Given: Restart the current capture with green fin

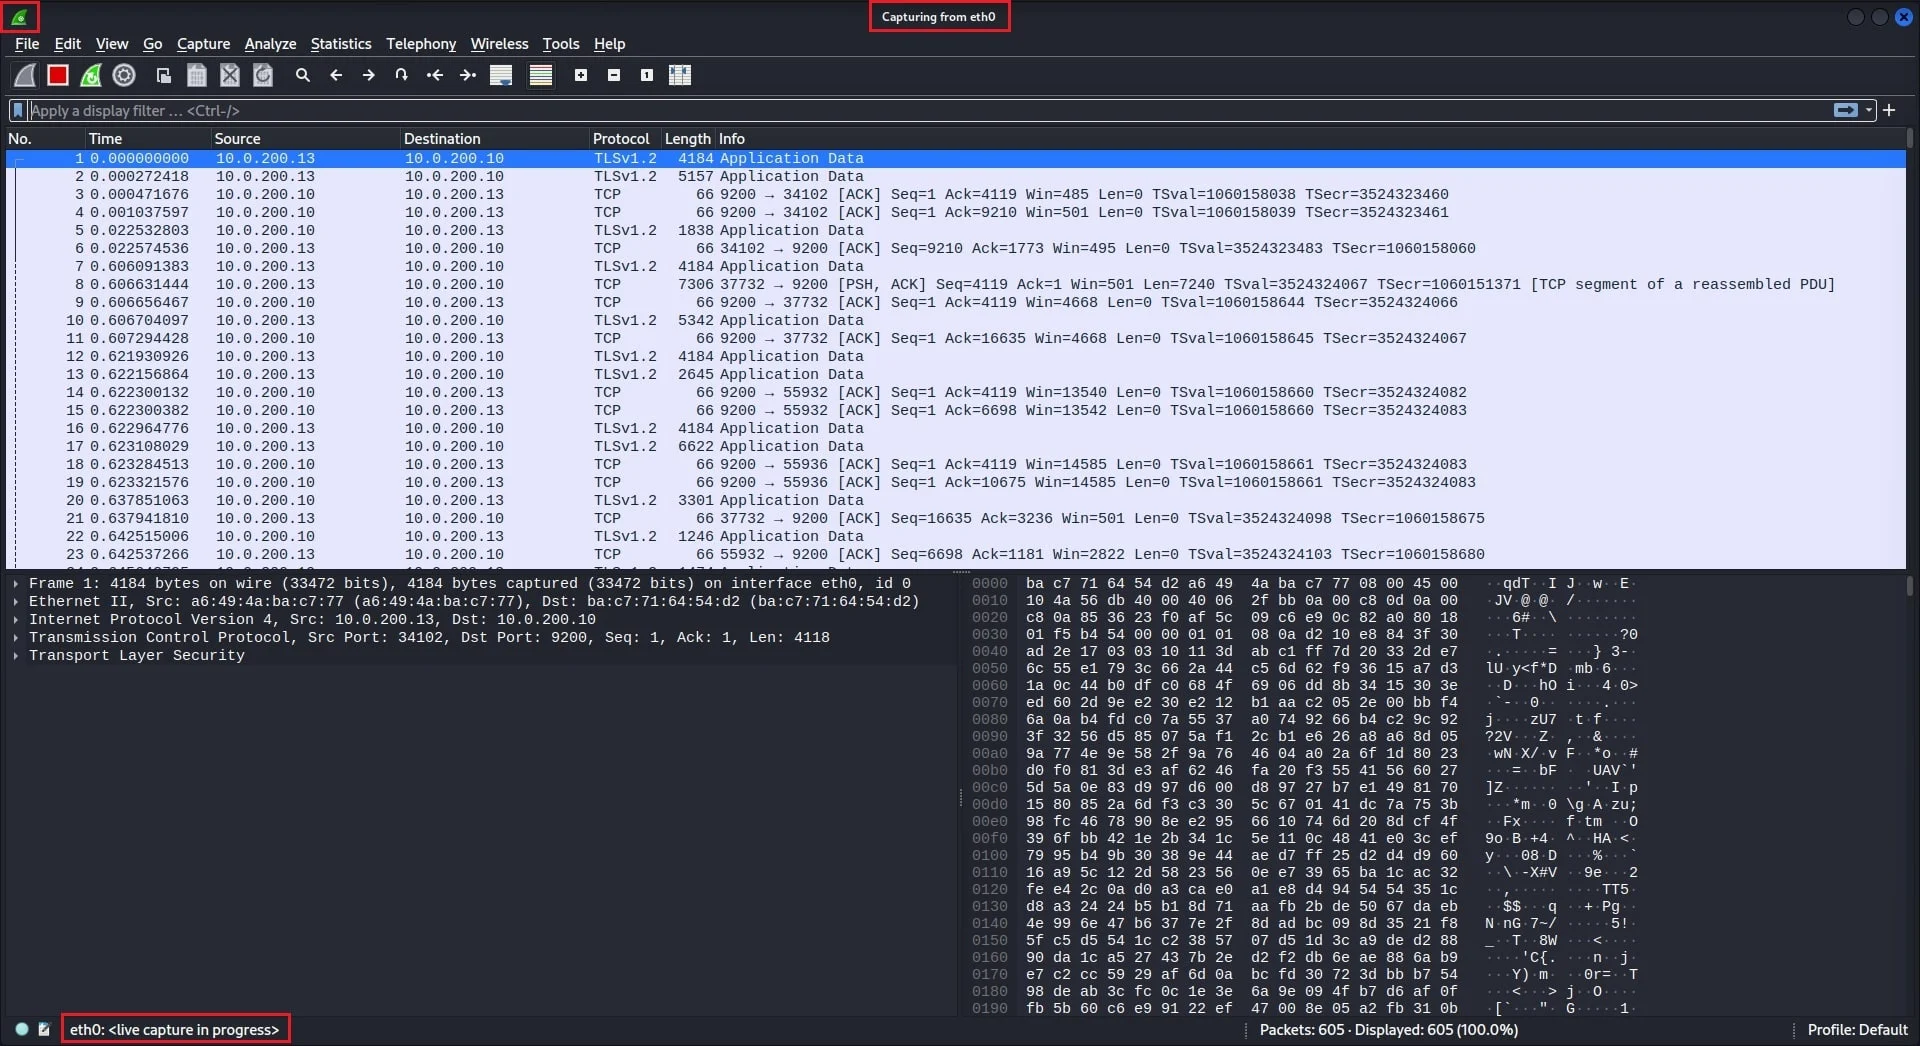Looking at the screenshot, I should pos(91,75).
